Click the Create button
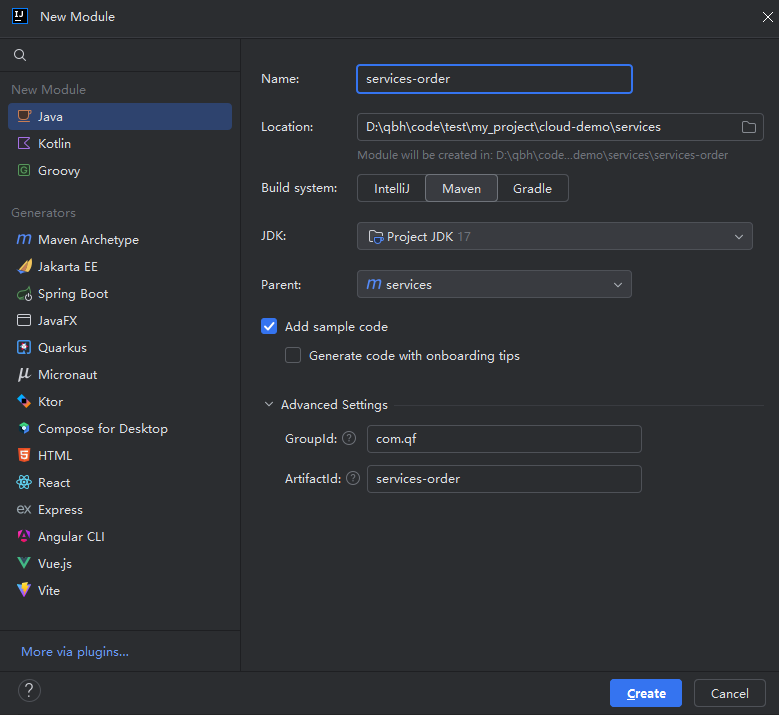This screenshot has width=779, height=715. click(x=646, y=693)
